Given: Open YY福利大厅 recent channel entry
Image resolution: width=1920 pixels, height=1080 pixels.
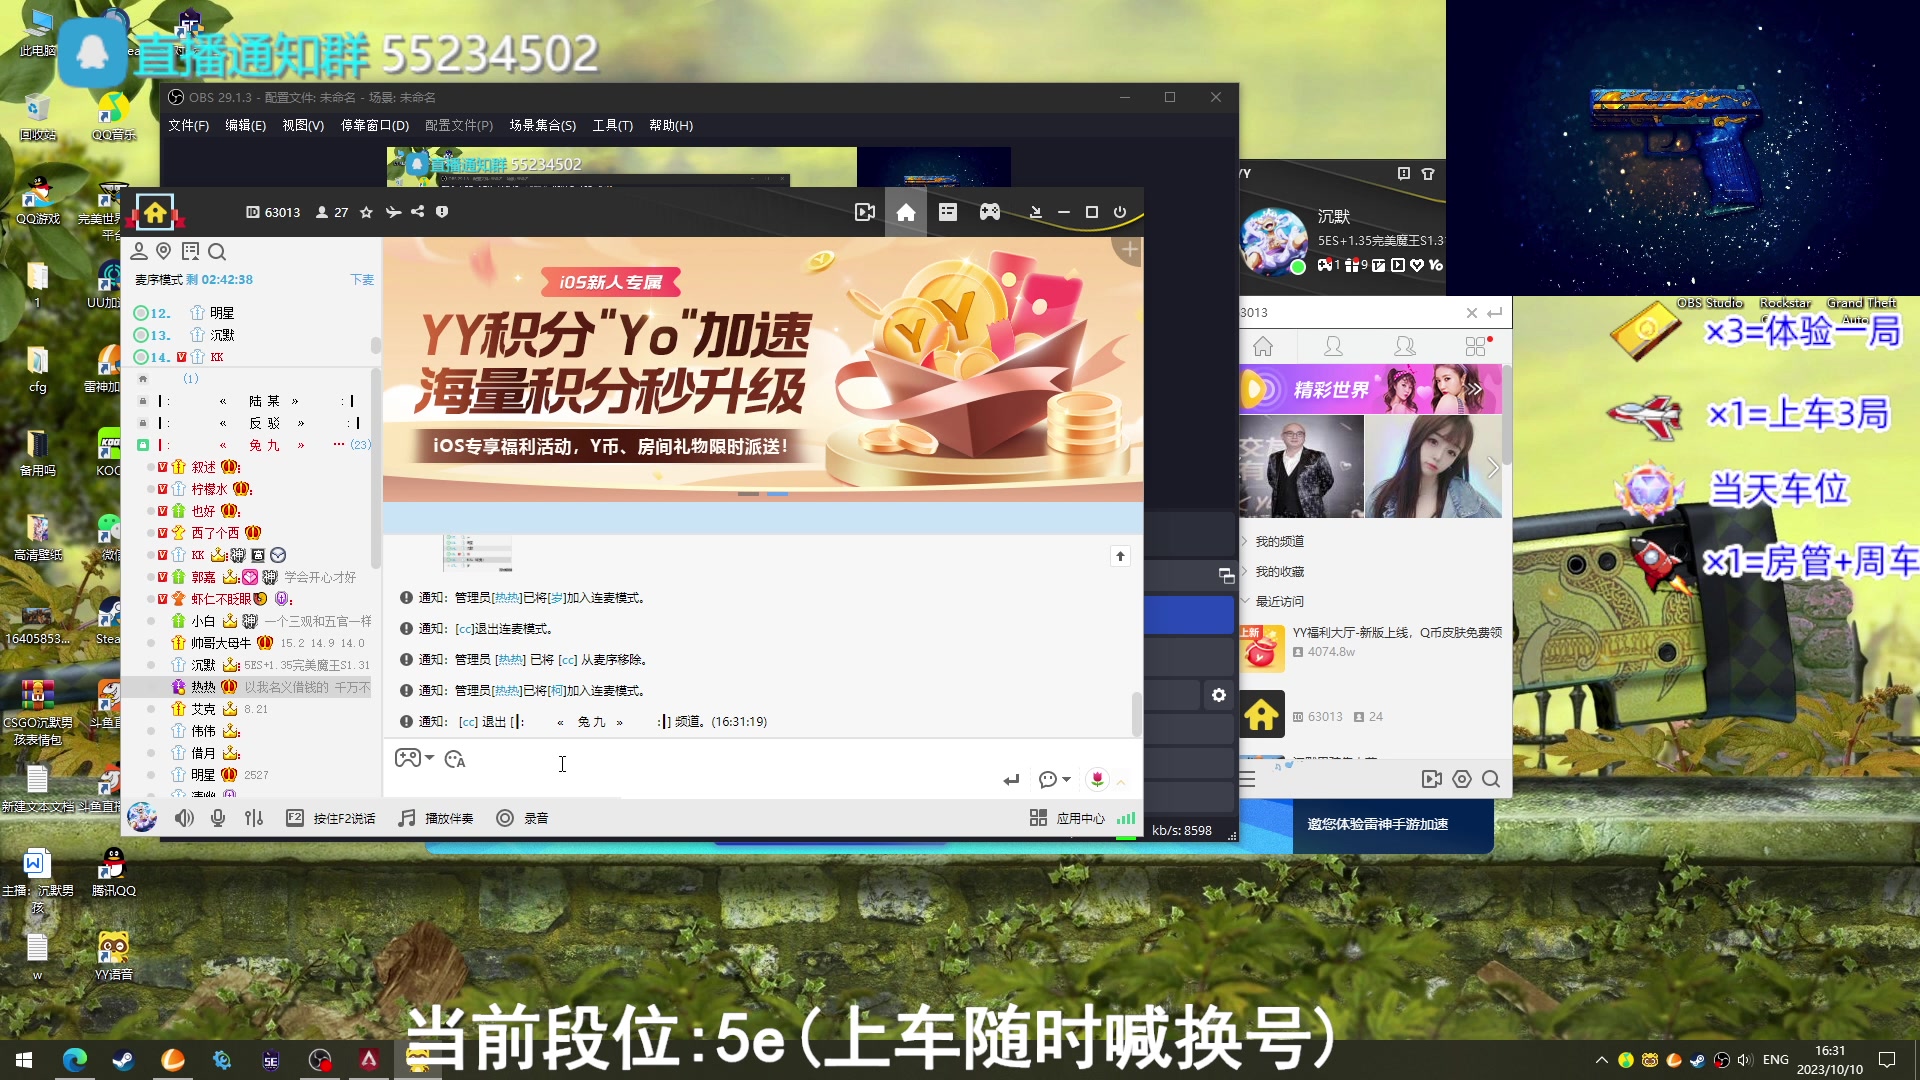Looking at the screenshot, I should (1372, 646).
